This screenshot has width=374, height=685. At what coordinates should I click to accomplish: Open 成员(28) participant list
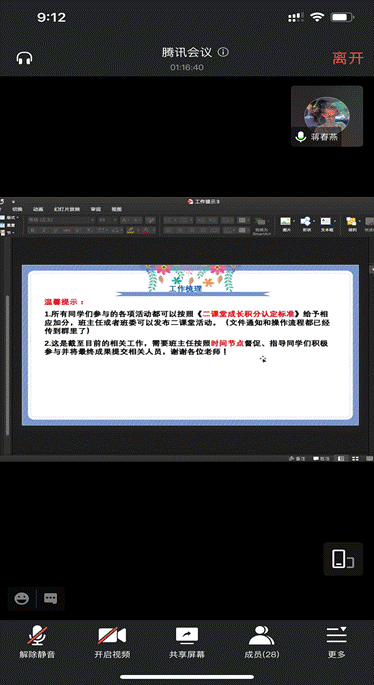(262, 642)
